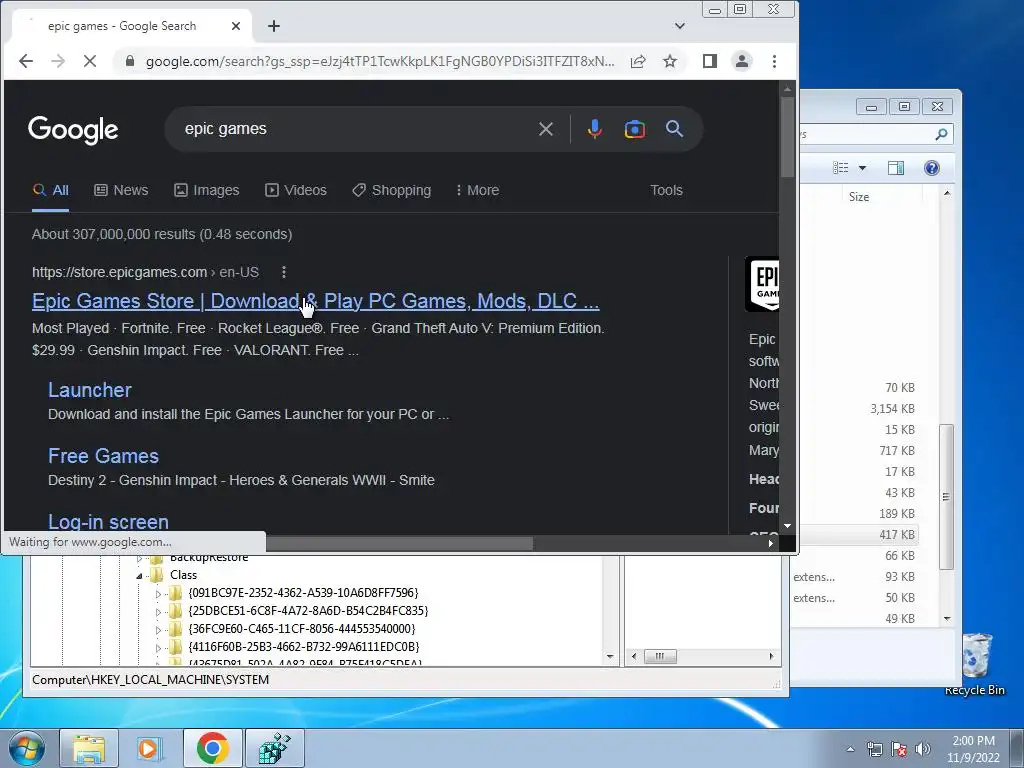Open Windows Explorer from the taskbar
This screenshot has width=1024, height=768.
point(89,749)
